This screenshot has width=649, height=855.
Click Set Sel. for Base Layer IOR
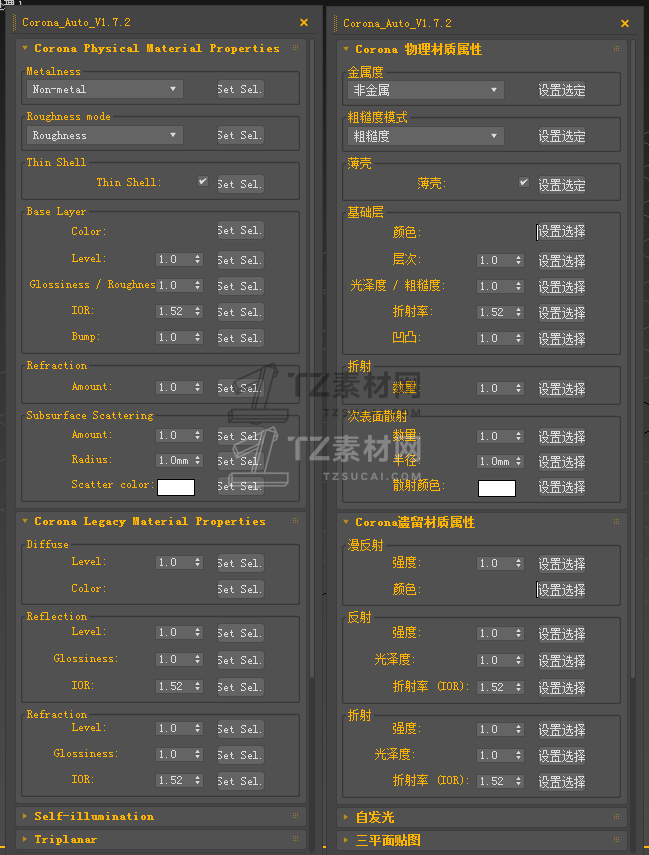[241, 312]
